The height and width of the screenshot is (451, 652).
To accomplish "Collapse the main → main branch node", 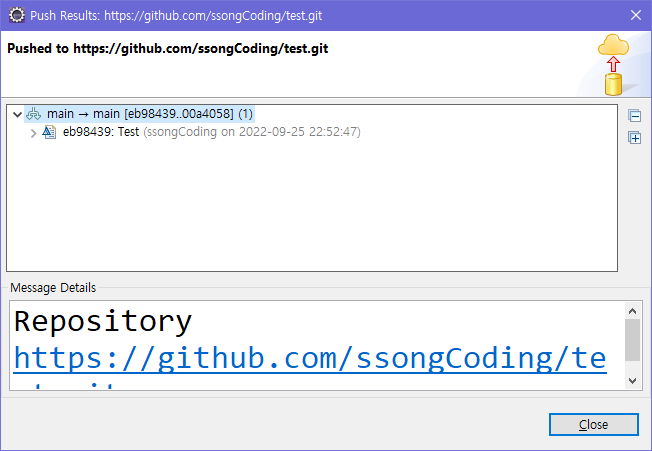I will pyautogui.click(x=17, y=114).
